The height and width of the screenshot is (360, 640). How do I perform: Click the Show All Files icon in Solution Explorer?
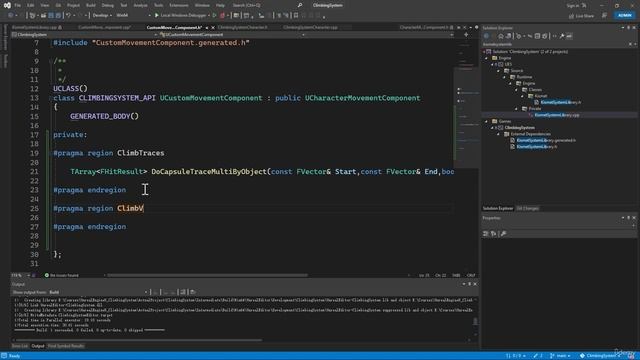pos(545,36)
